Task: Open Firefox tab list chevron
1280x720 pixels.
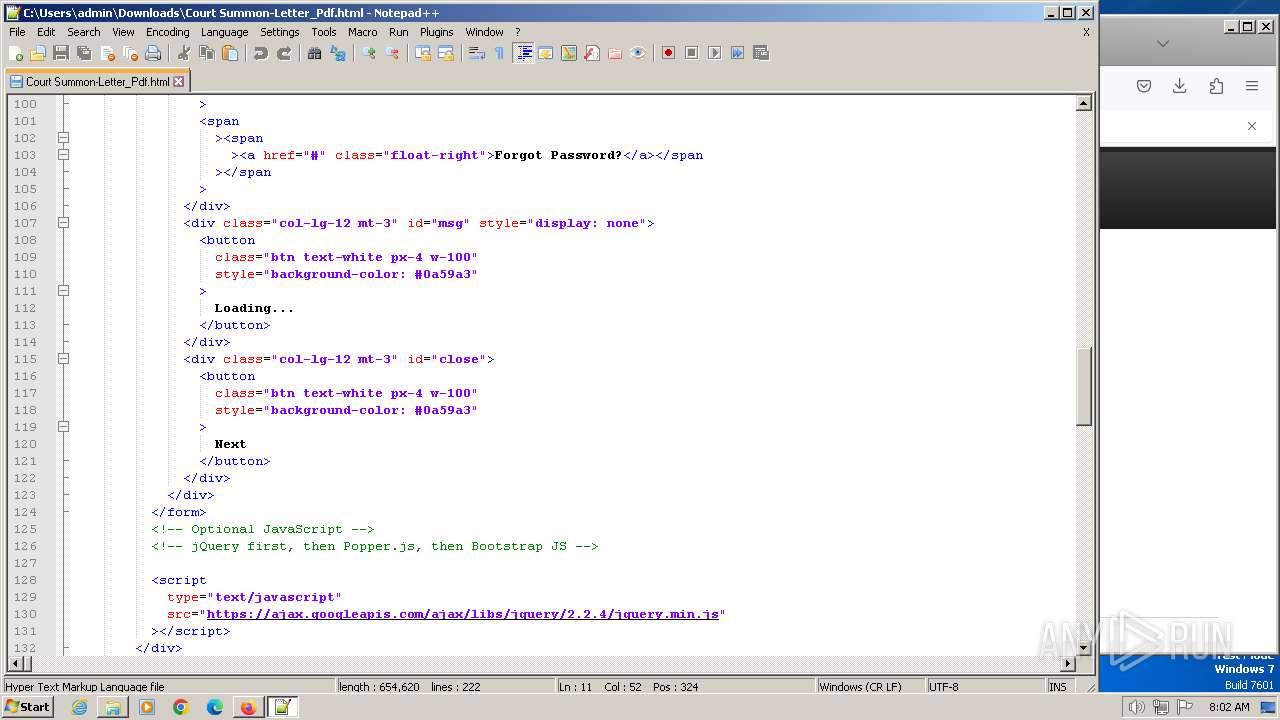Action: (1162, 43)
